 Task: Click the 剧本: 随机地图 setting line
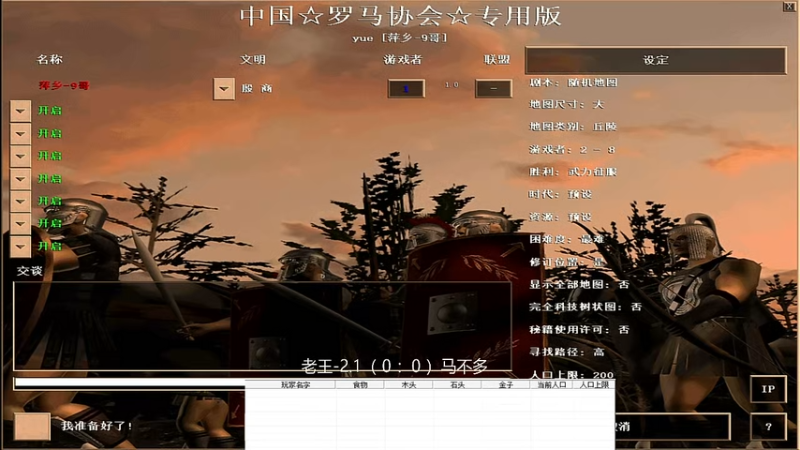click(x=573, y=83)
